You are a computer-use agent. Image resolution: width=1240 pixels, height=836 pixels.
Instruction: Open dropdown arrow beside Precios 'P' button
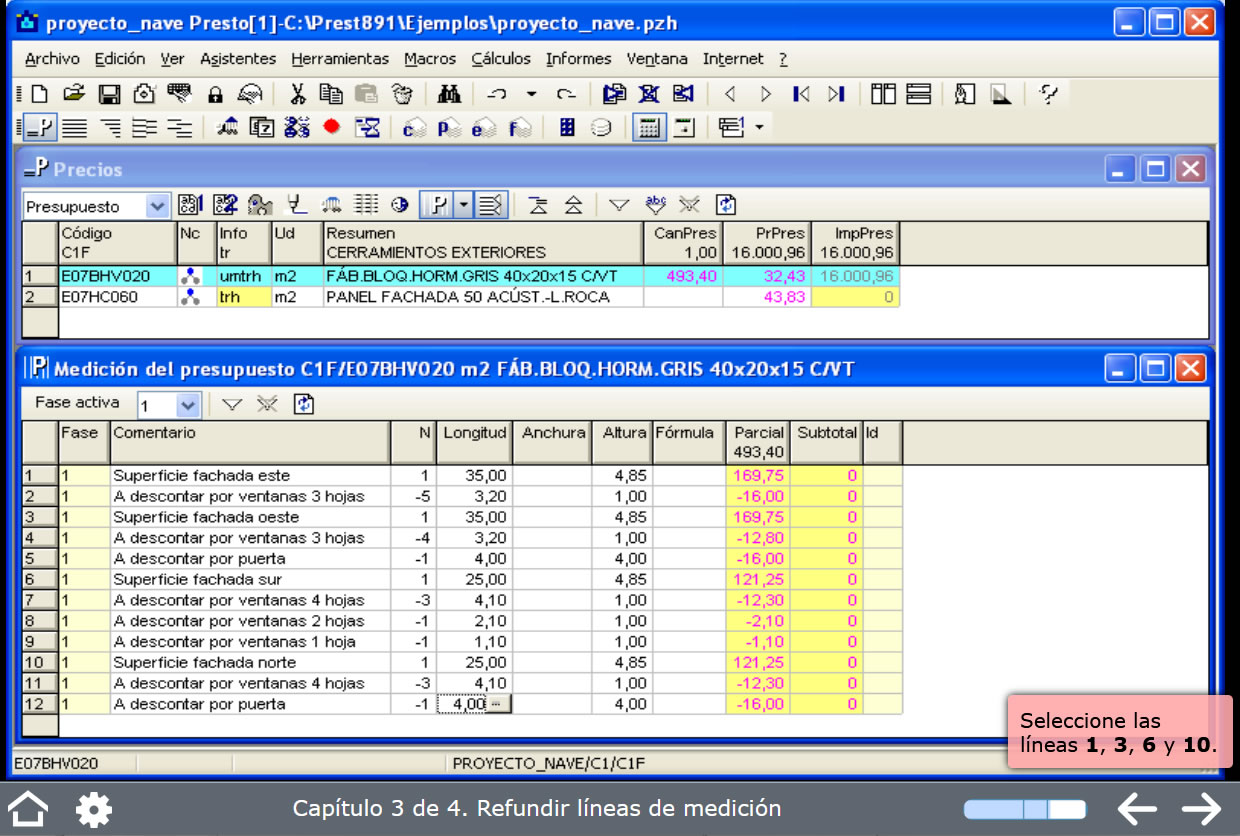point(463,205)
